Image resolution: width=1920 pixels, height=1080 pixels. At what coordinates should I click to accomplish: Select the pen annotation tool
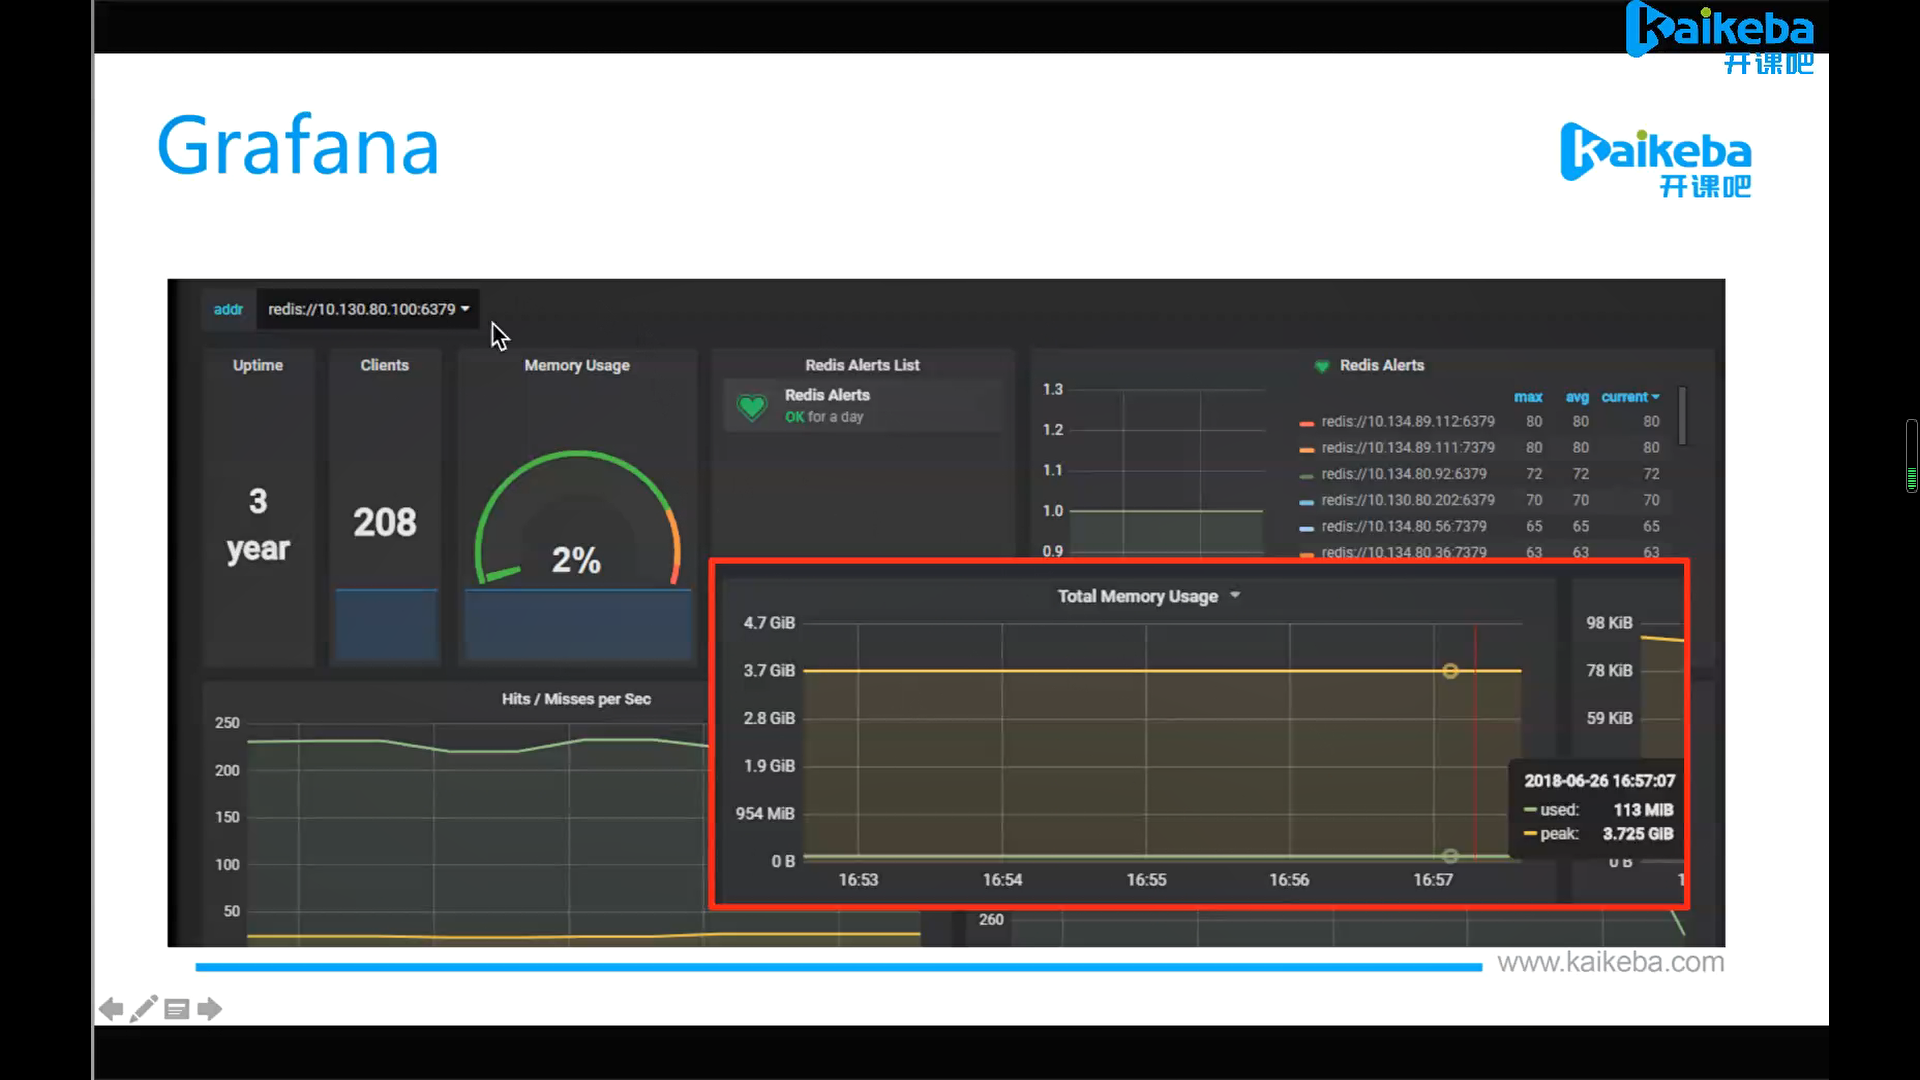point(143,1009)
